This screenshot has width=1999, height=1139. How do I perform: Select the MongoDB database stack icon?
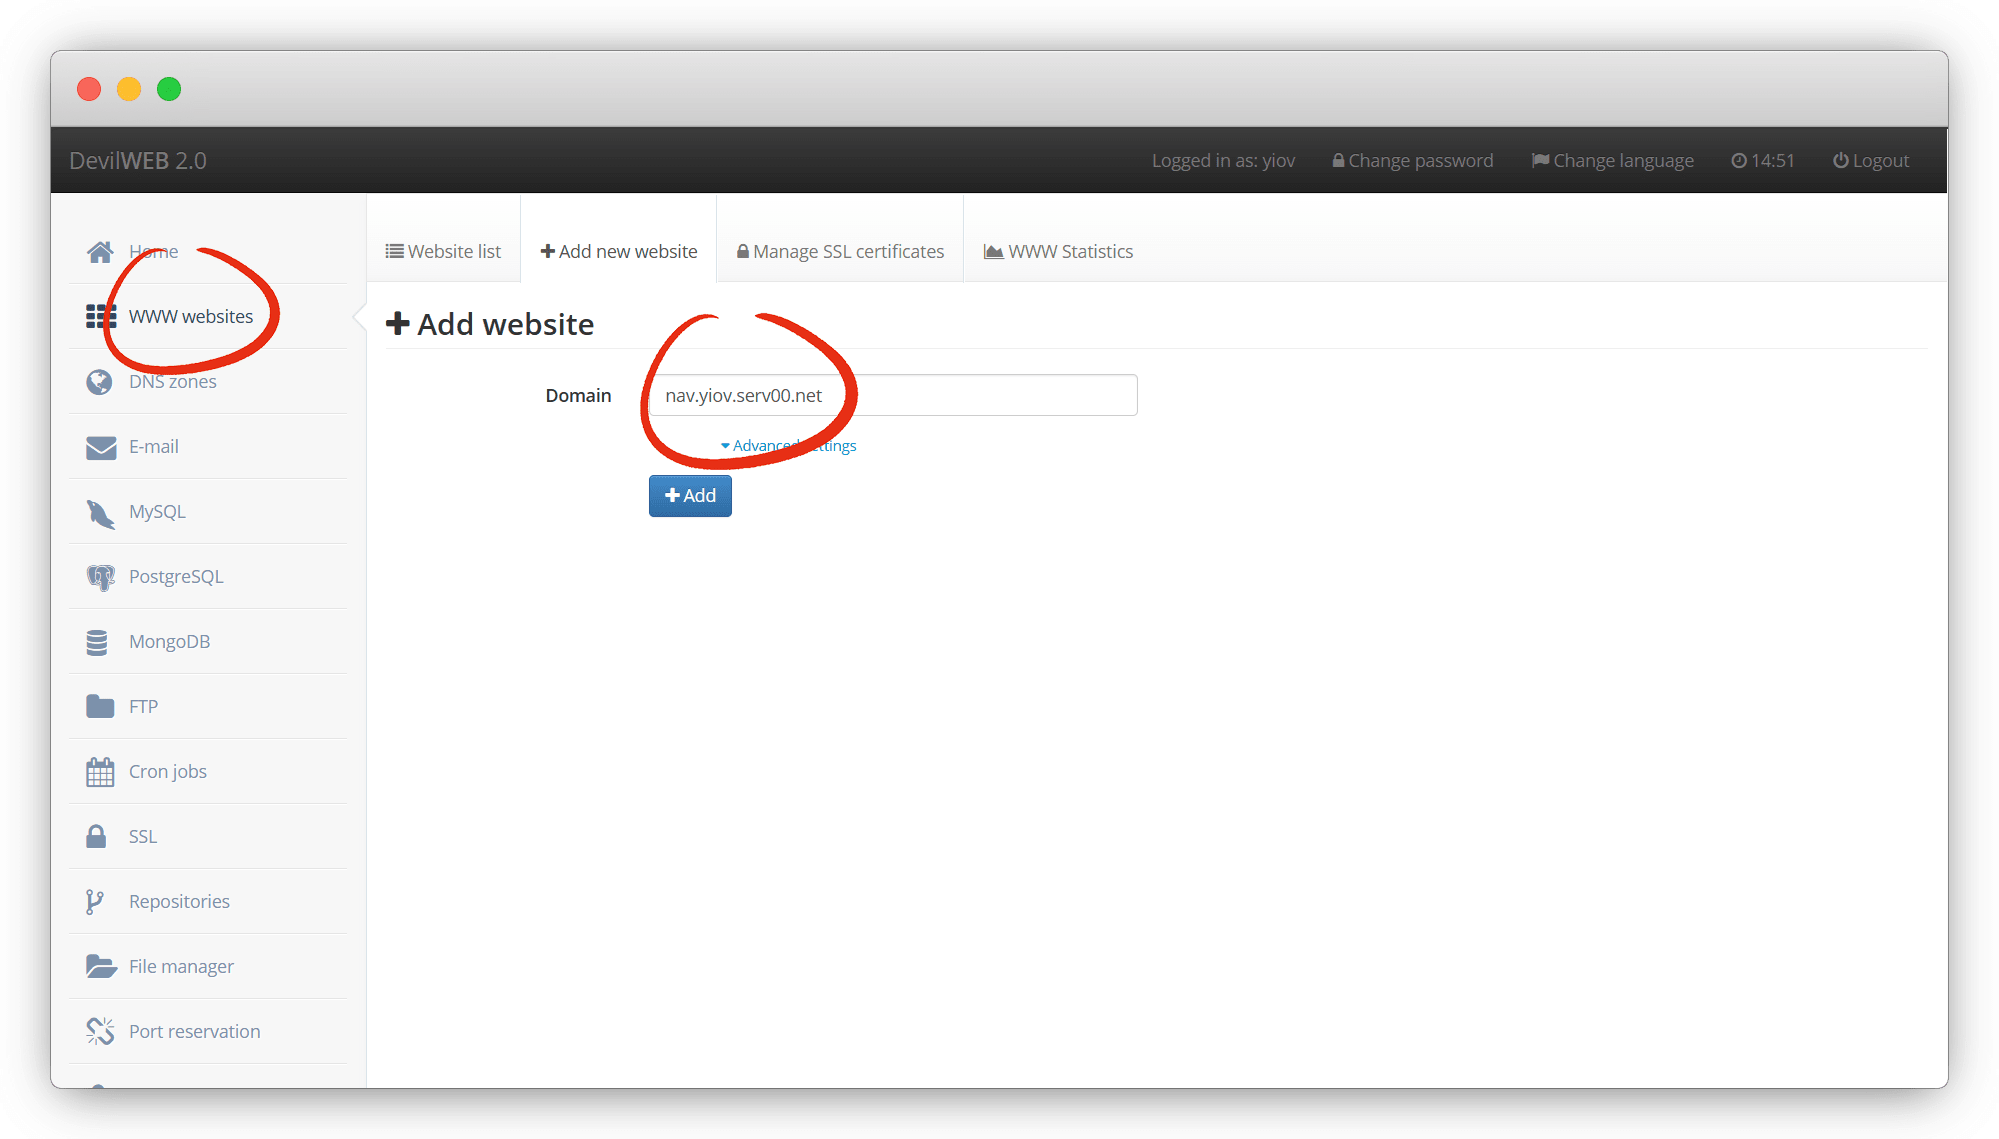coord(97,642)
